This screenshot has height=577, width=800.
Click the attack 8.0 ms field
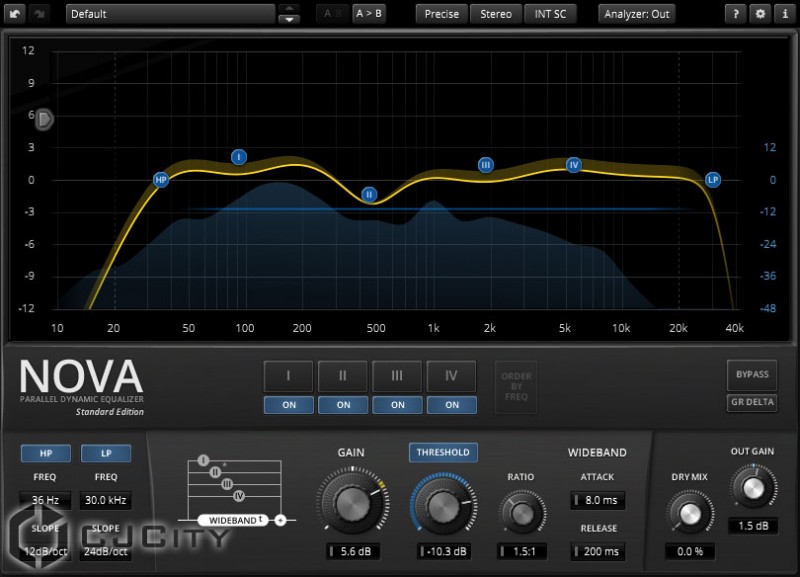pos(598,500)
